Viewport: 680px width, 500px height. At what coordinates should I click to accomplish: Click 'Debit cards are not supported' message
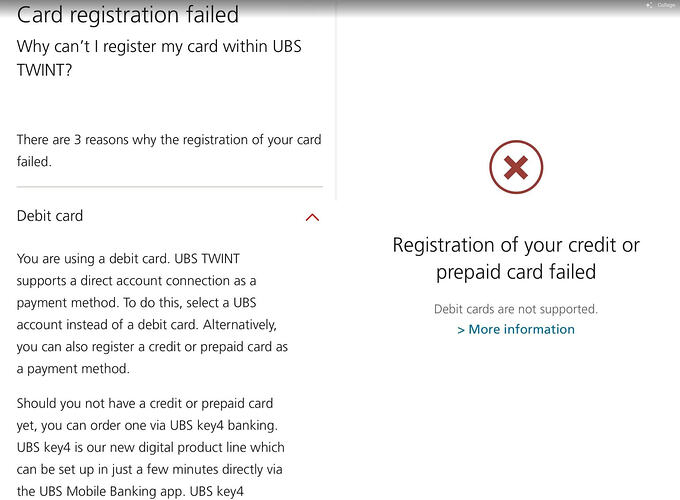point(516,309)
